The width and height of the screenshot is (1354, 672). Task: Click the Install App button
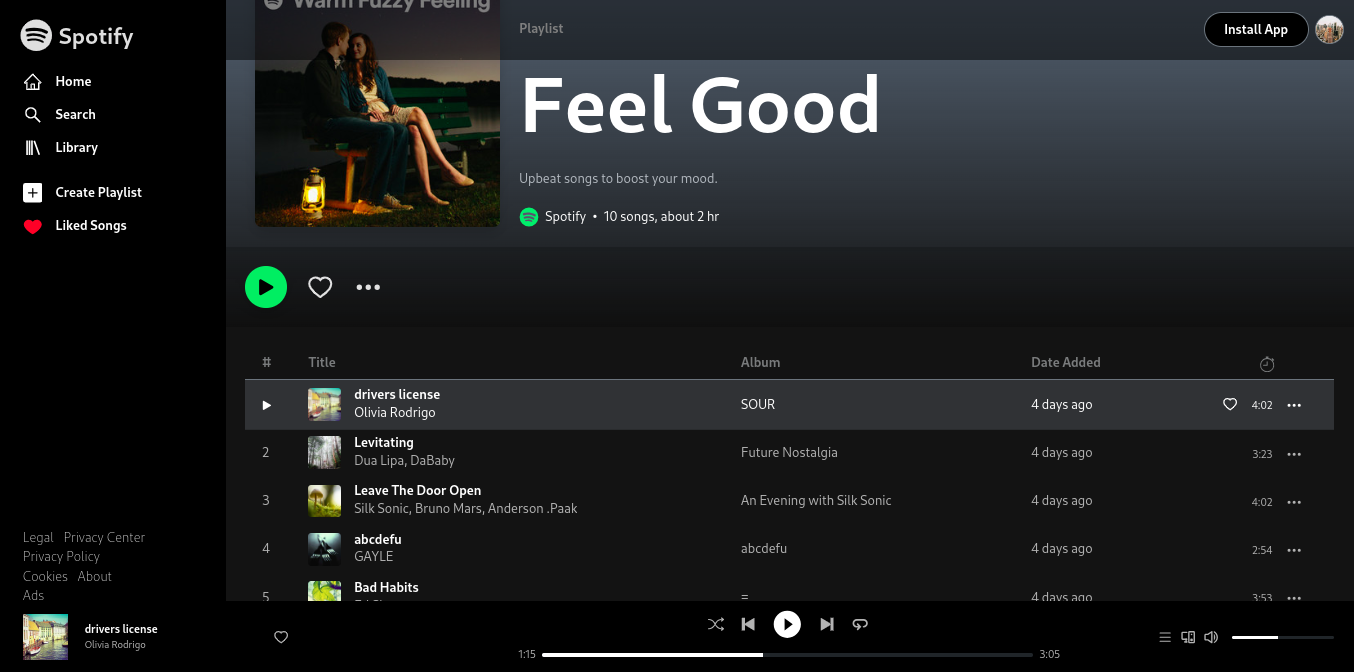(x=1255, y=30)
